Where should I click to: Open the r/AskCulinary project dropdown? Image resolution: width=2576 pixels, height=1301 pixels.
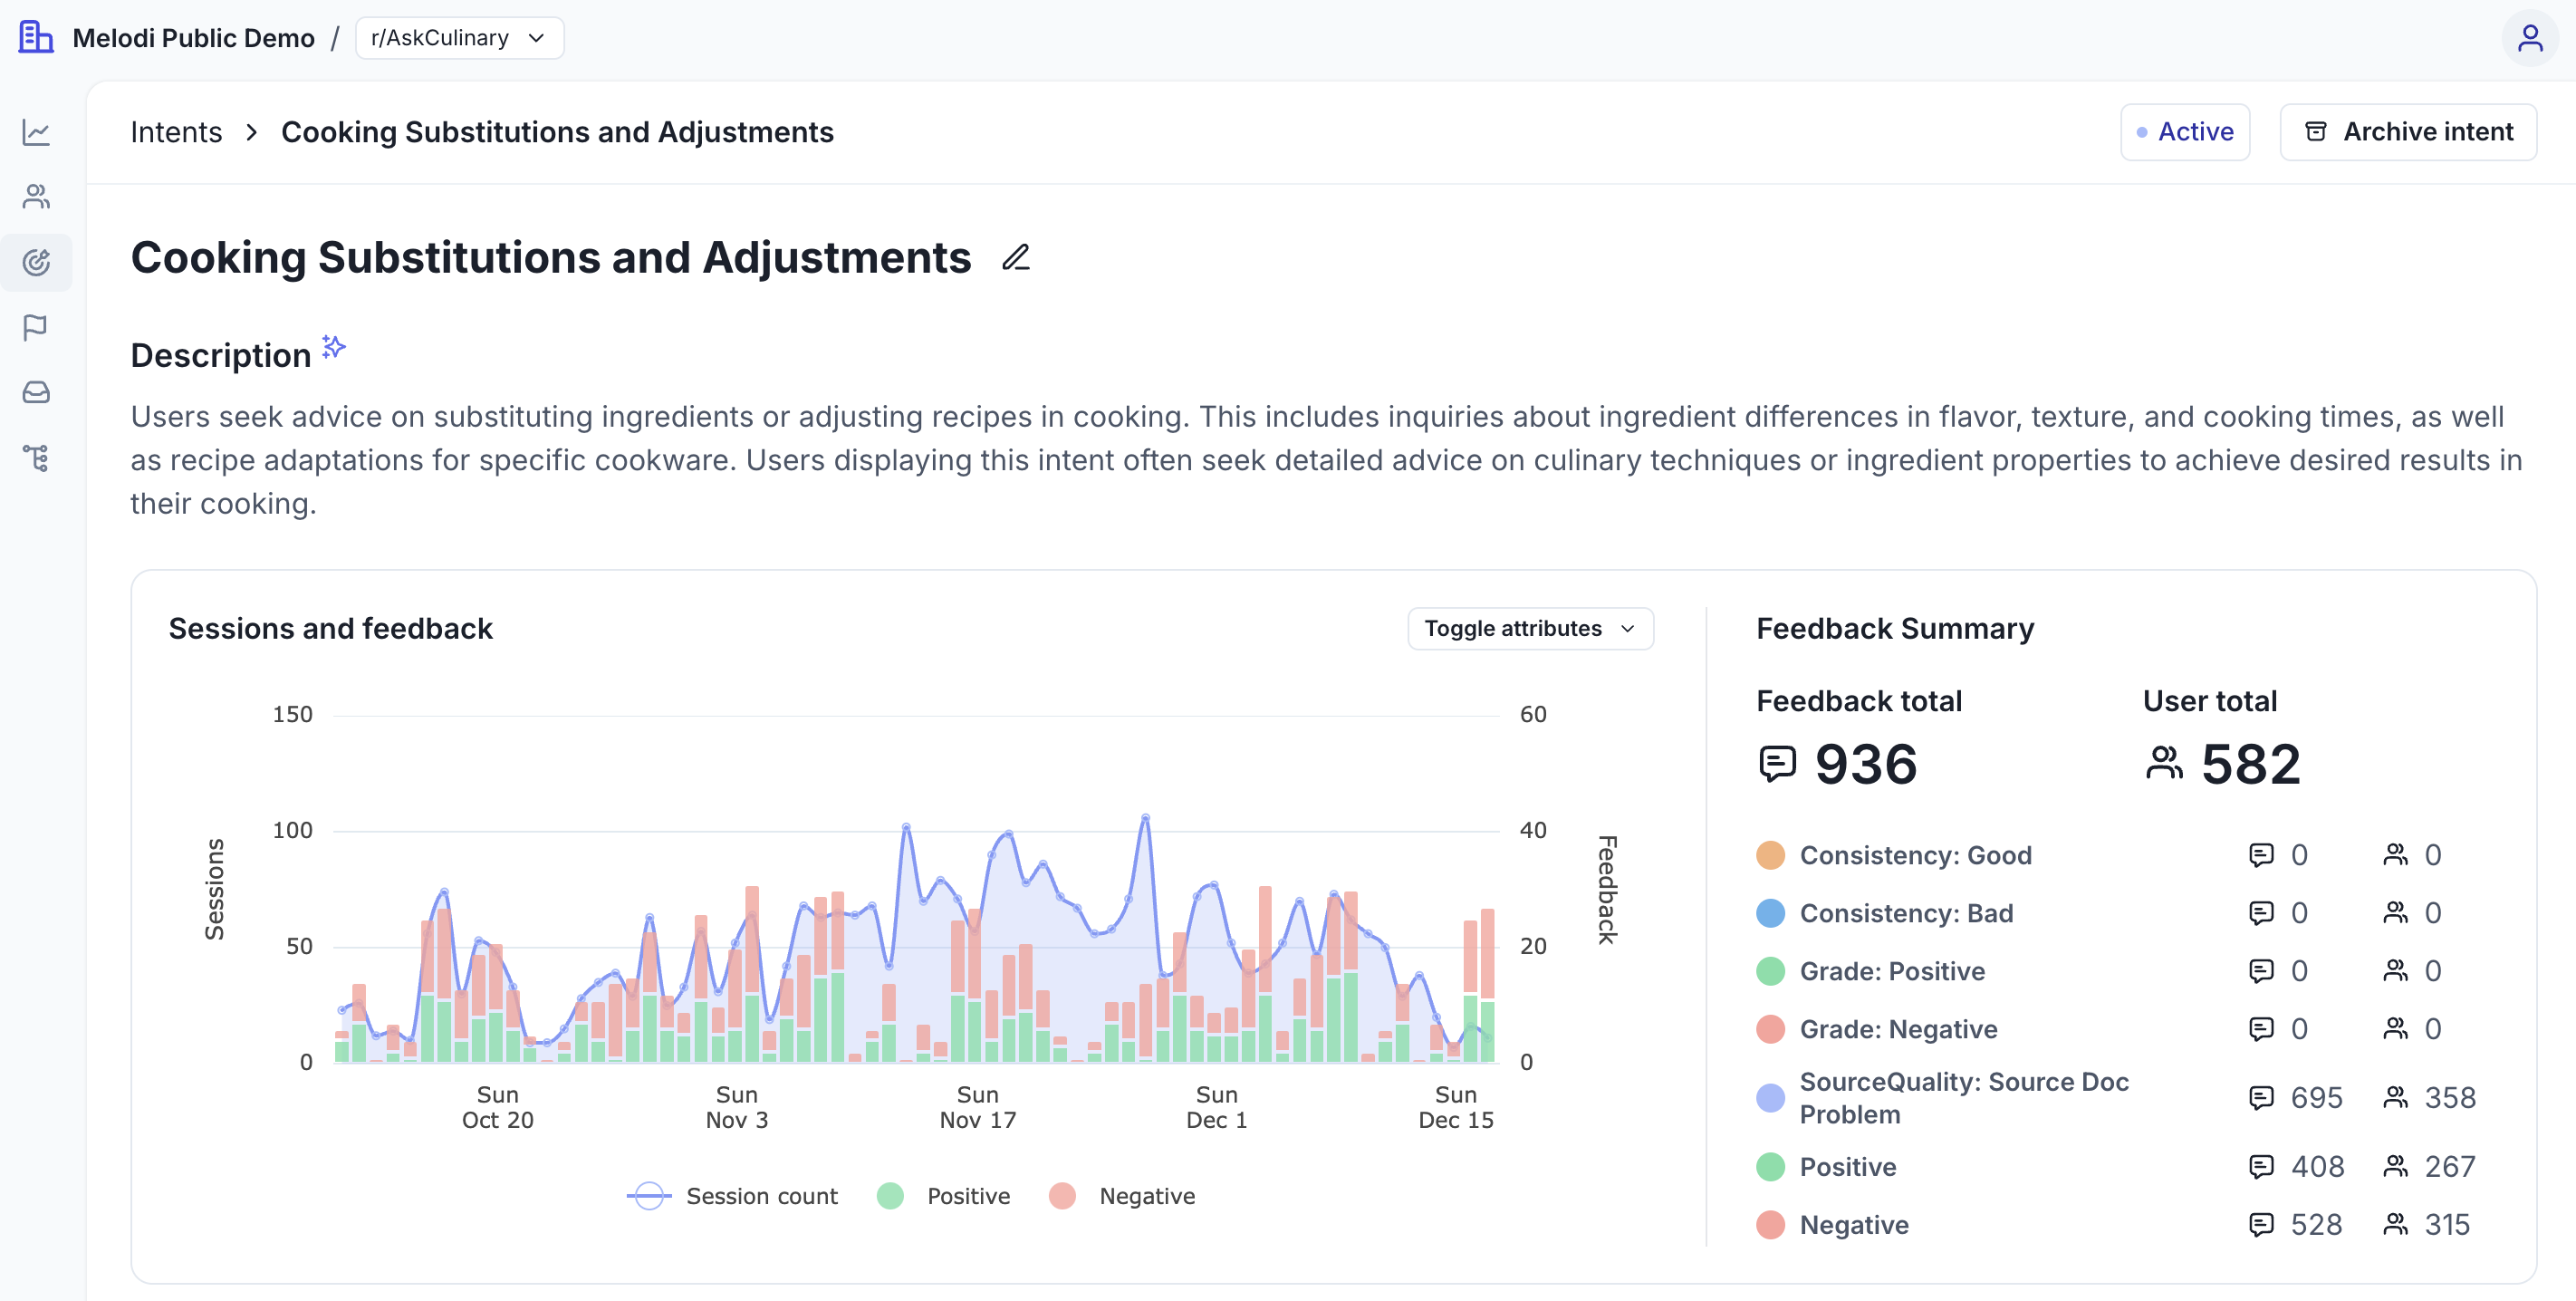[x=459, y=37]
